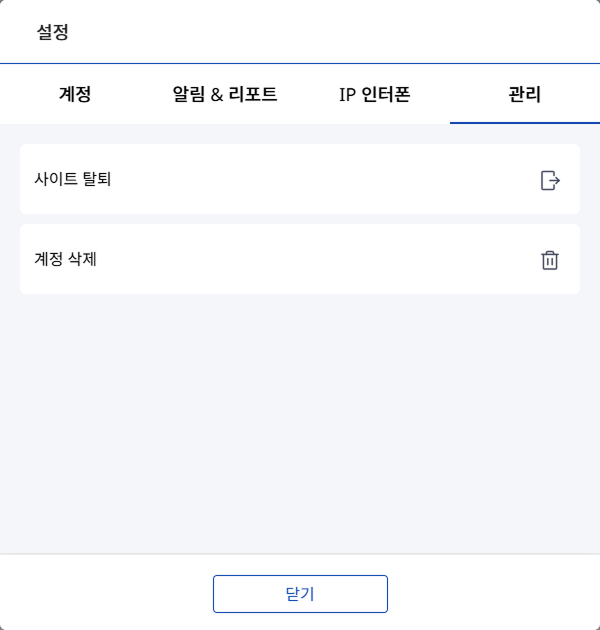Click the underlined 관리 management tab
This screenshot has height=630, width=600.
coord(525,95)
